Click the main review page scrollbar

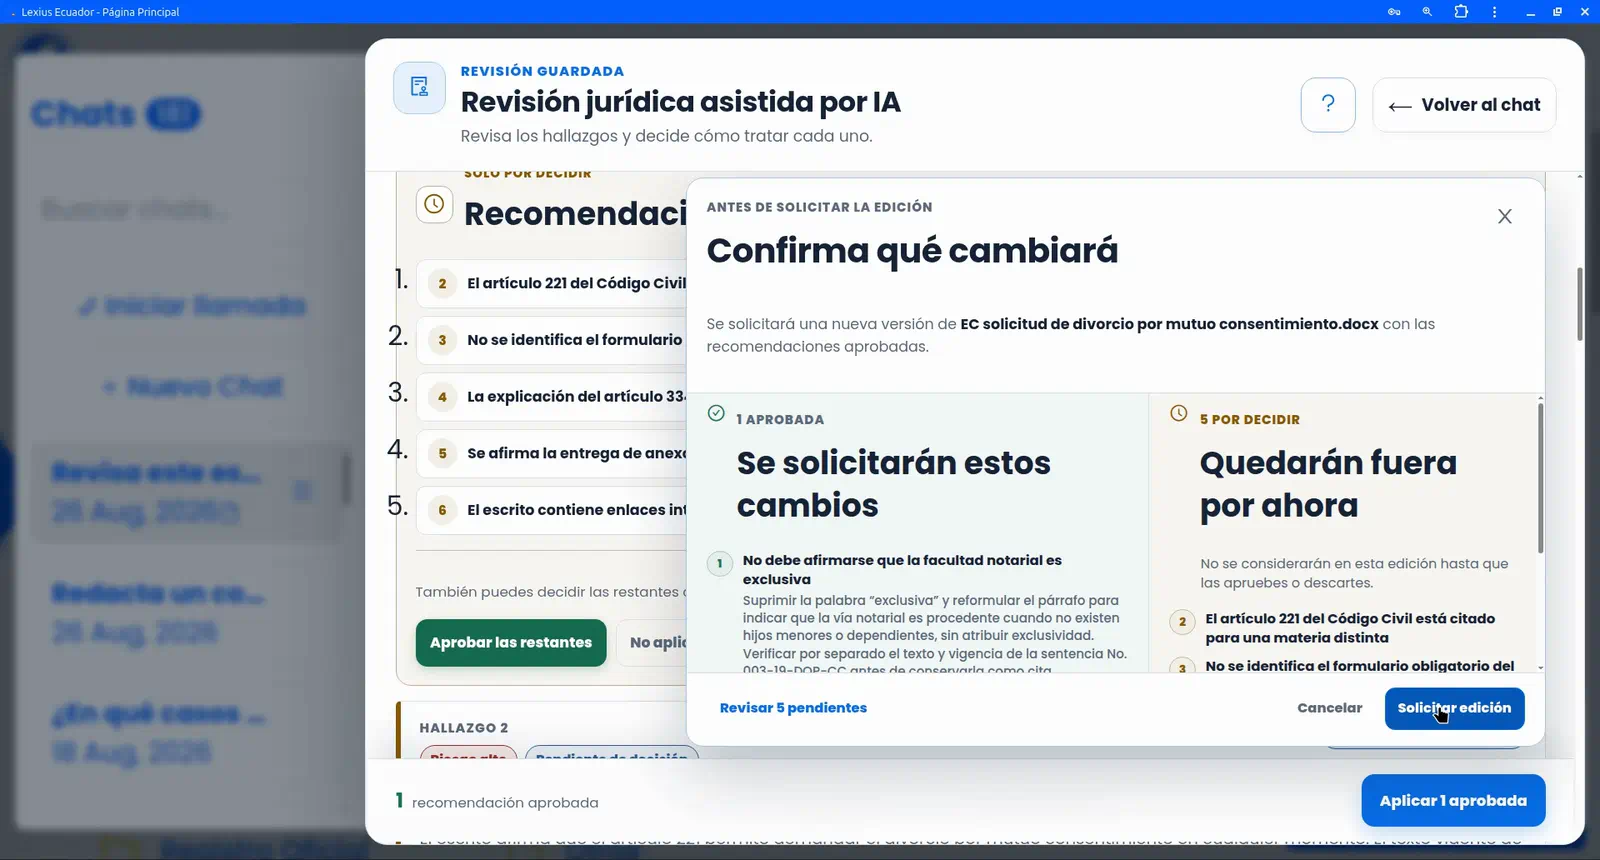click(x=1580, y=304)
